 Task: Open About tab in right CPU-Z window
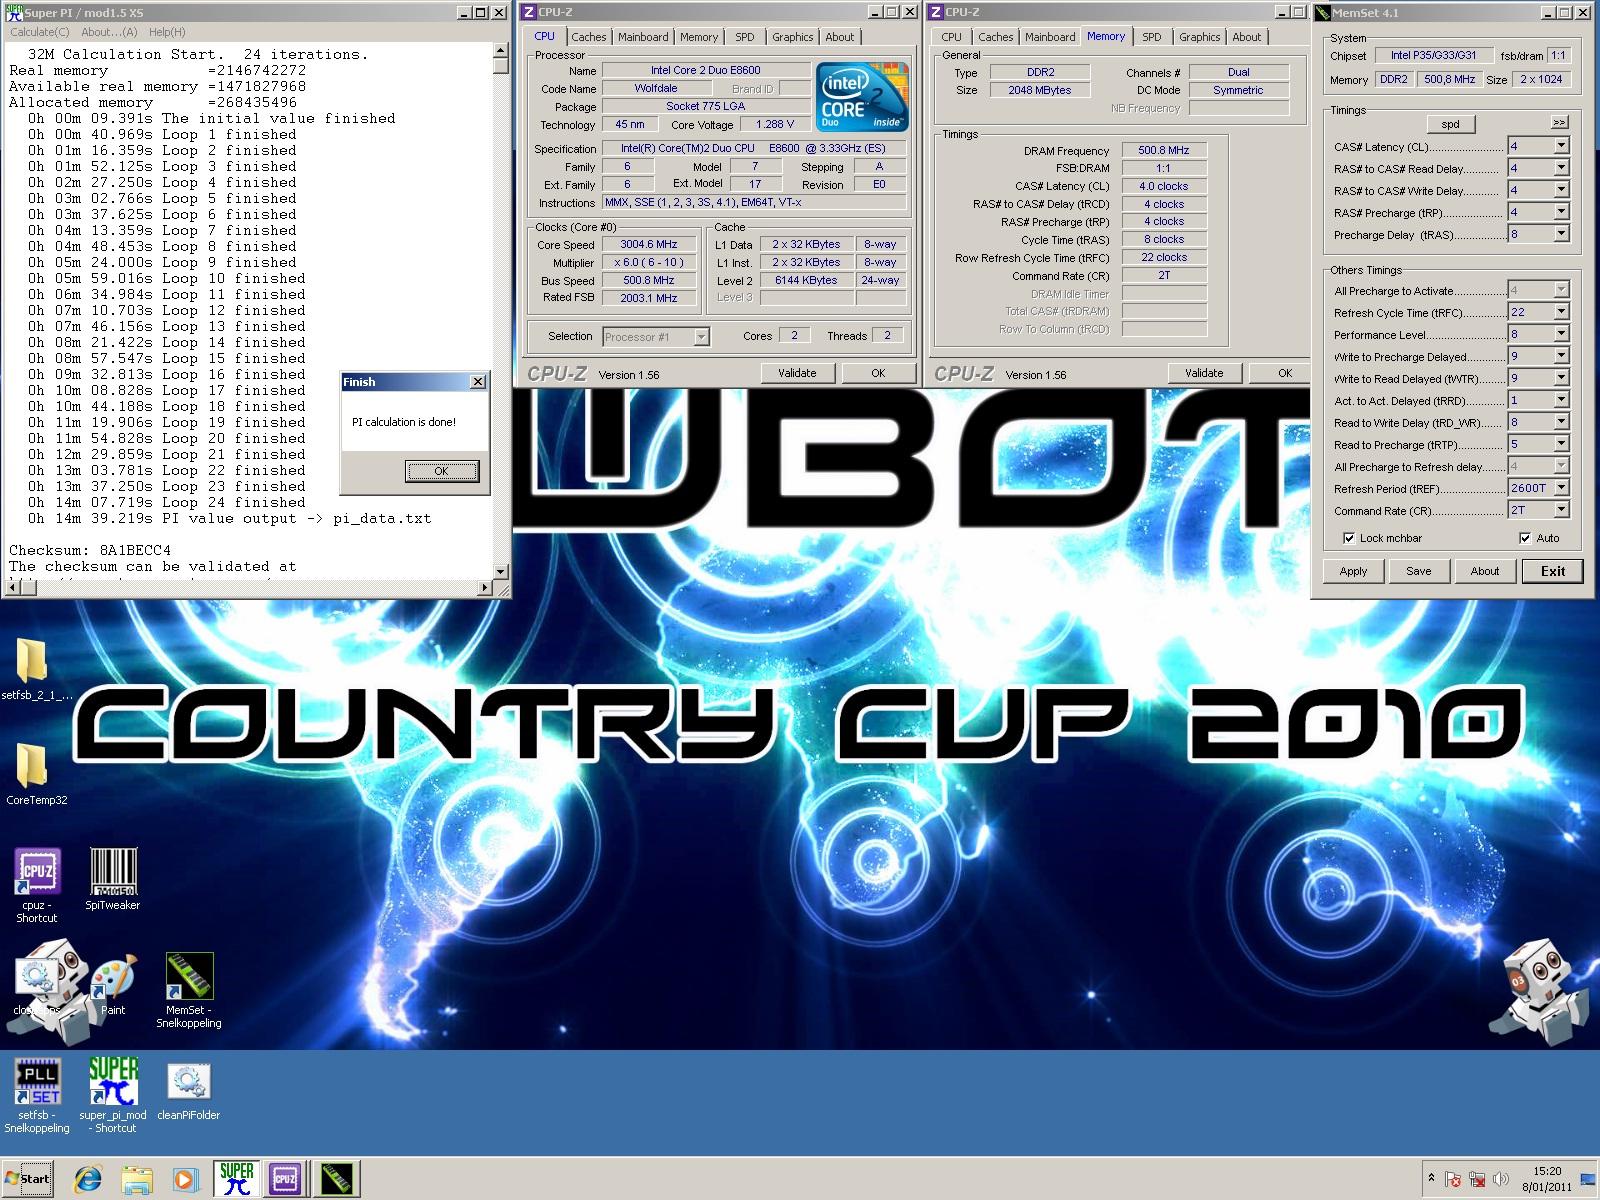pos(1246,37)
